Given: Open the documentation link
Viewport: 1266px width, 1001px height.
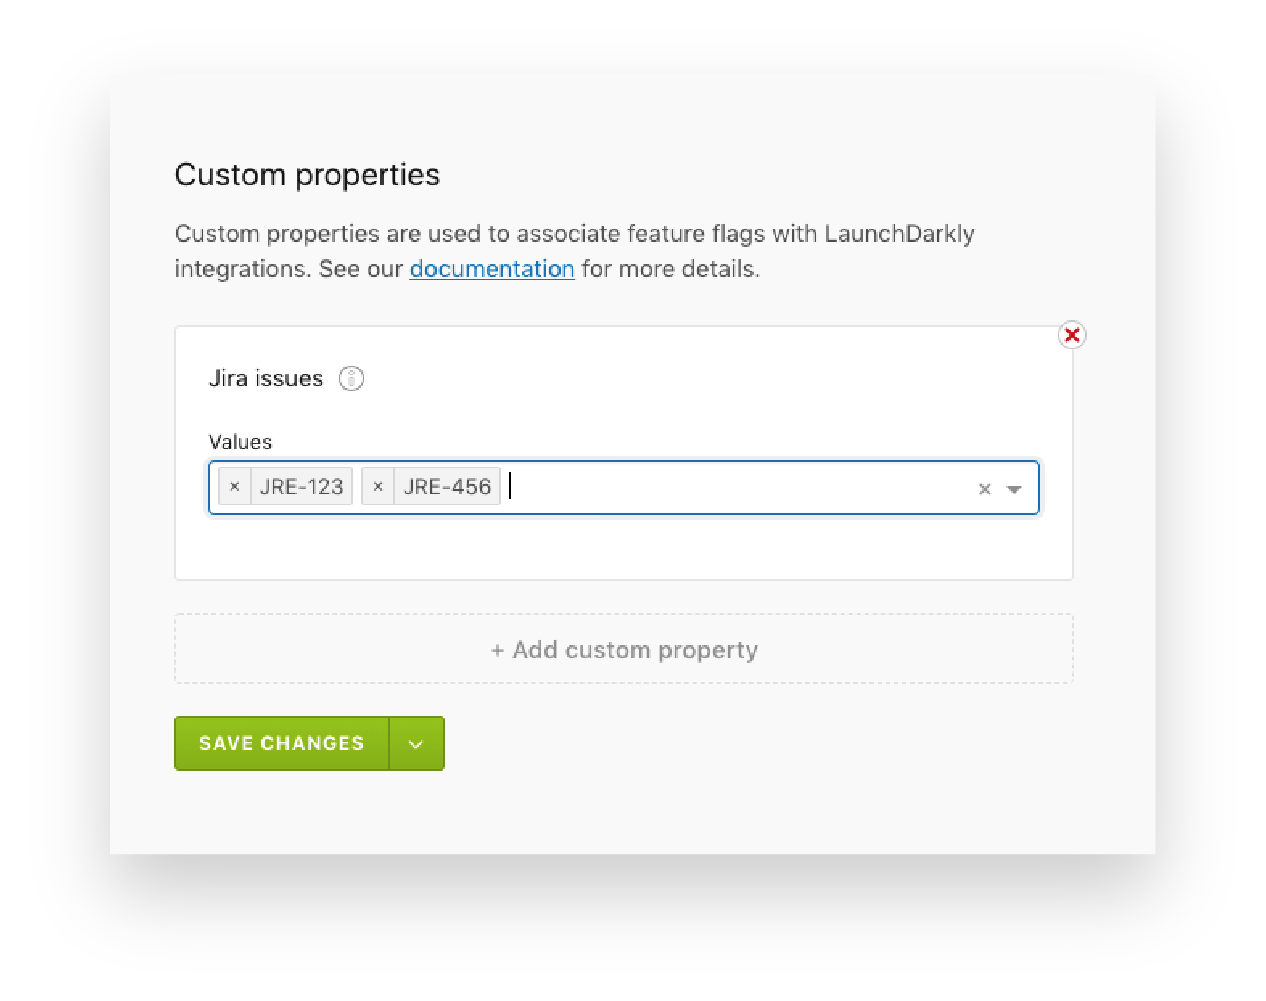Looking at the screenshot, I should (x=491, y=268).
